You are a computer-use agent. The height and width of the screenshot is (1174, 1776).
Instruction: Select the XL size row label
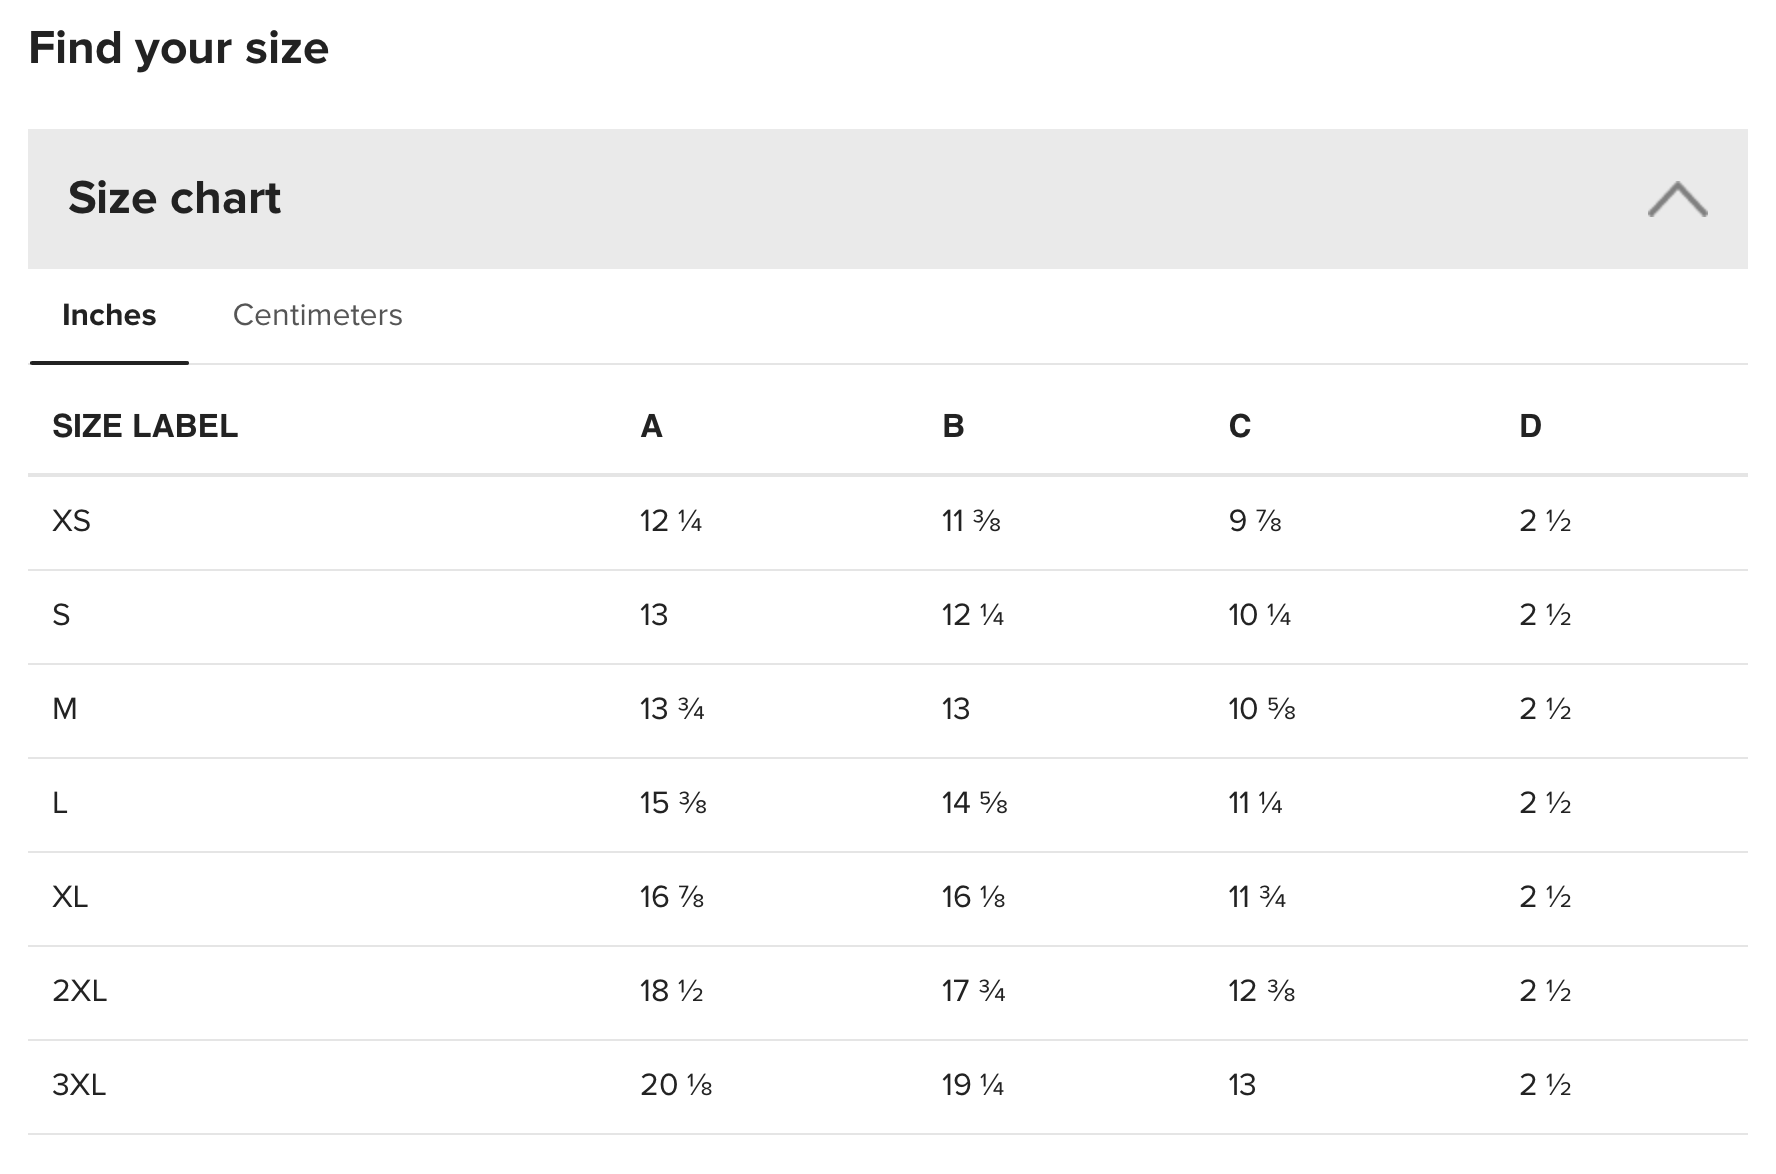pos(70,897)
